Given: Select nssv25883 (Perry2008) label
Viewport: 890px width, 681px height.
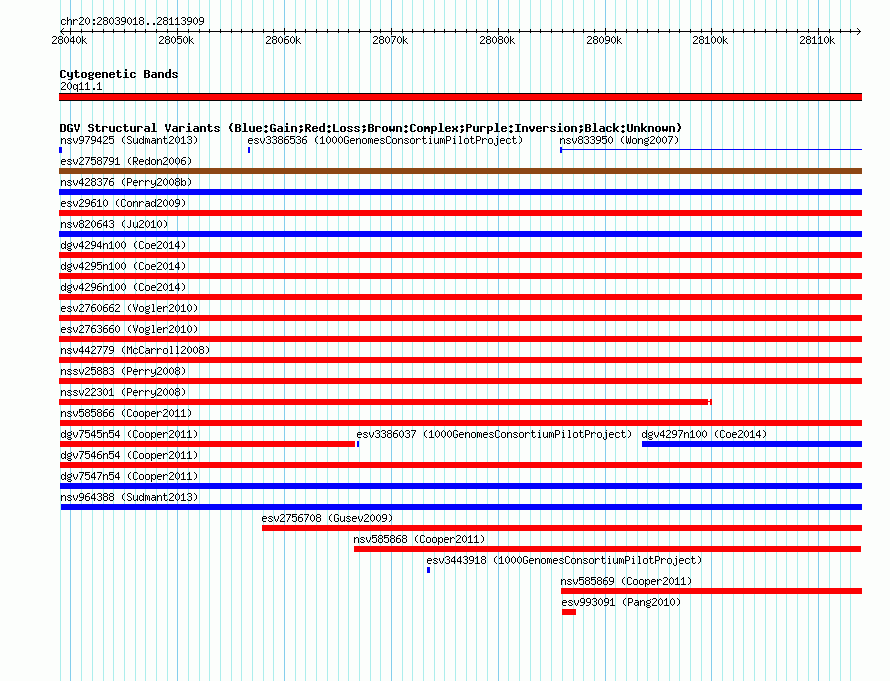Looking at the screenshot, I should [x=123, y=371].
